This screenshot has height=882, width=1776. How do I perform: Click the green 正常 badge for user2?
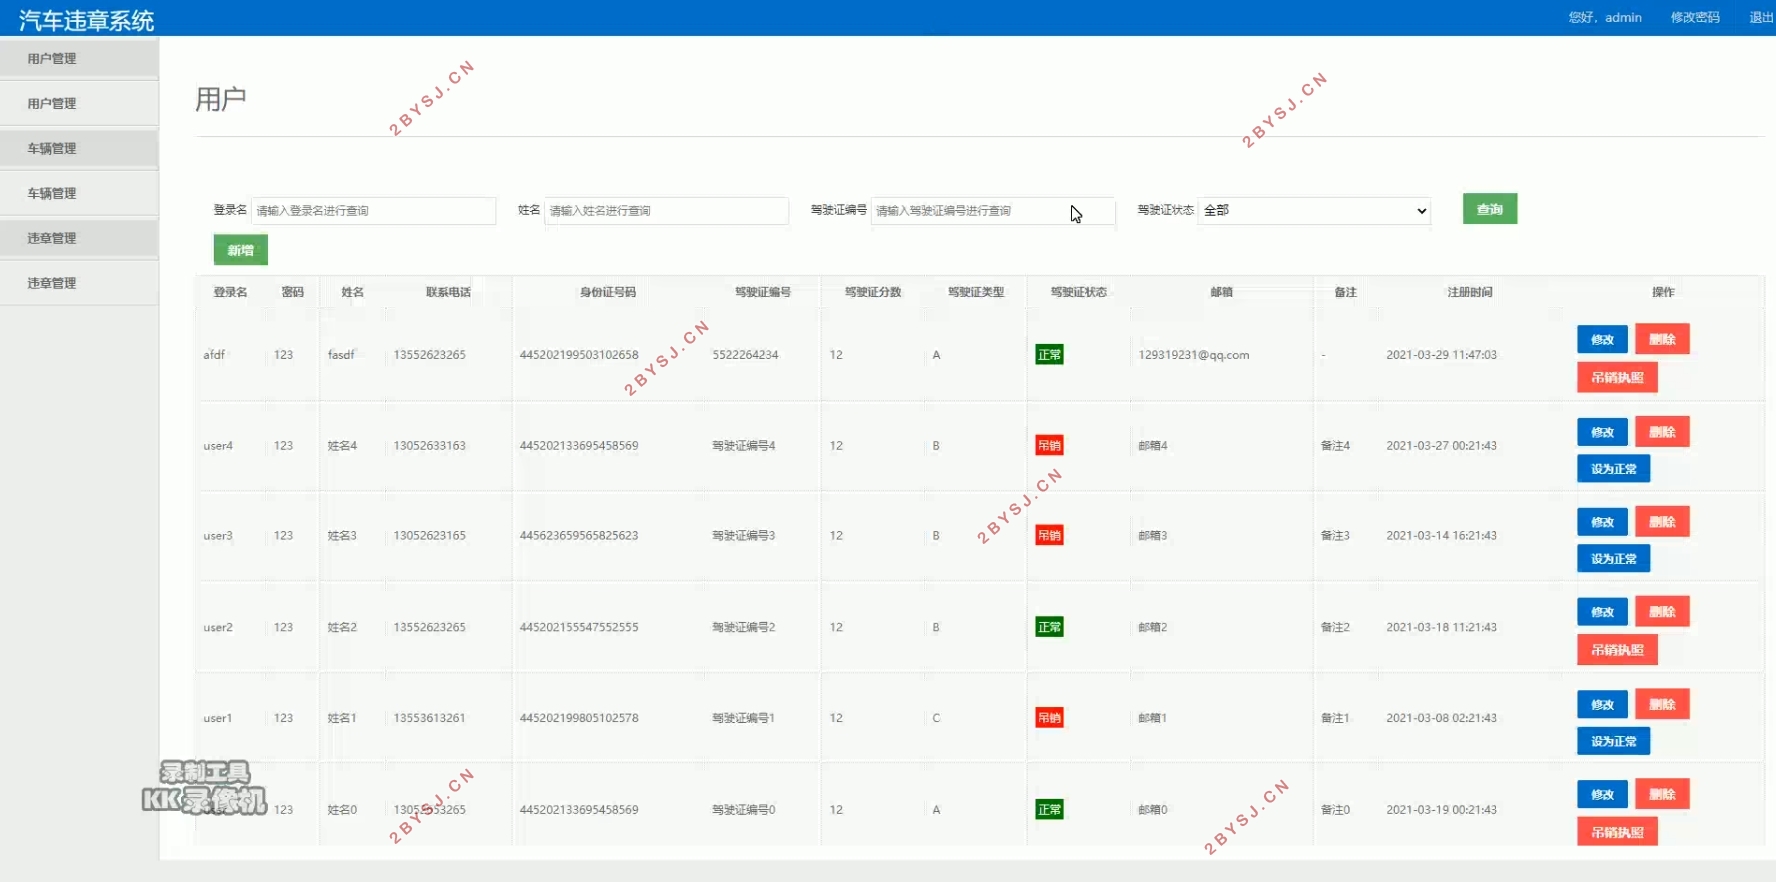tap(1049, 627)
